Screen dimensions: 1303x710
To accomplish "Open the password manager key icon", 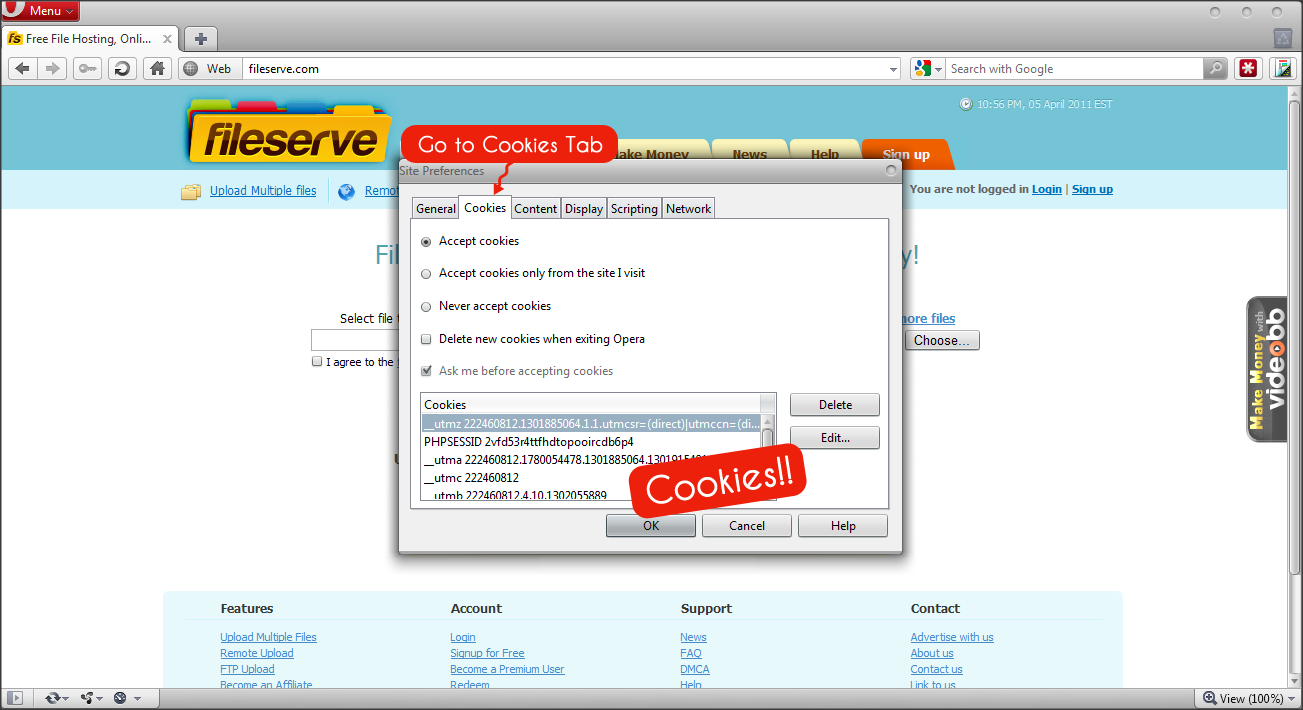I will [87, 69].
